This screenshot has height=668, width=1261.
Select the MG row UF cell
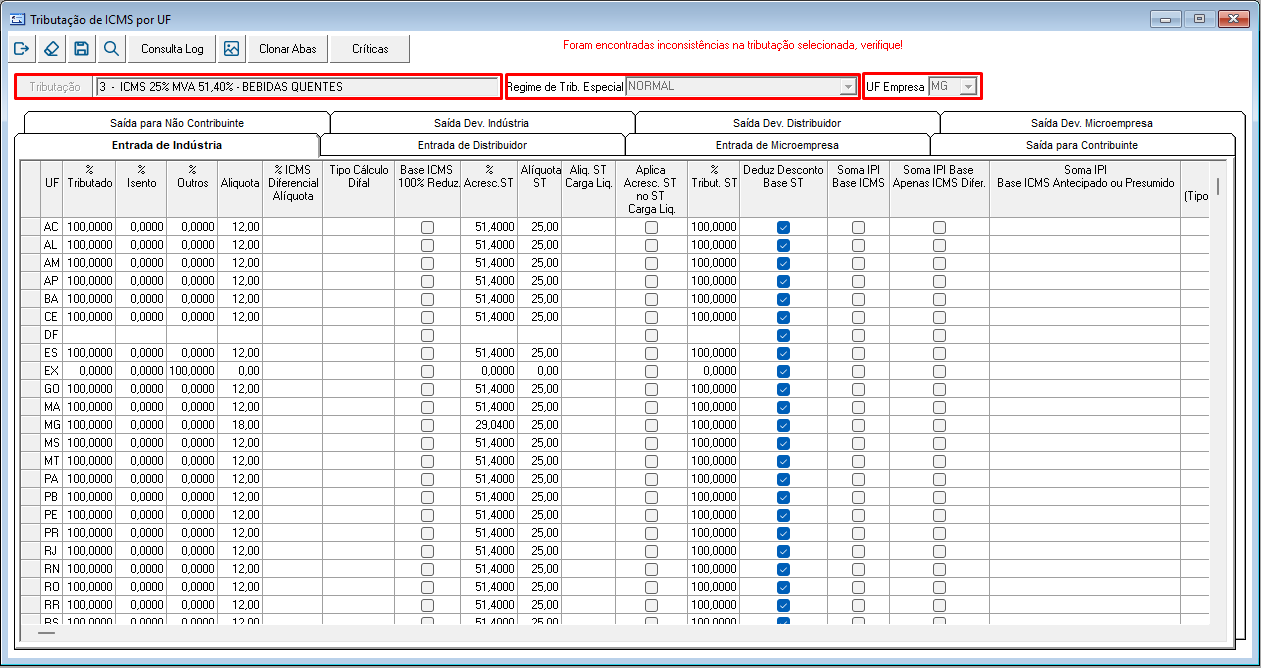pos(51,425)
